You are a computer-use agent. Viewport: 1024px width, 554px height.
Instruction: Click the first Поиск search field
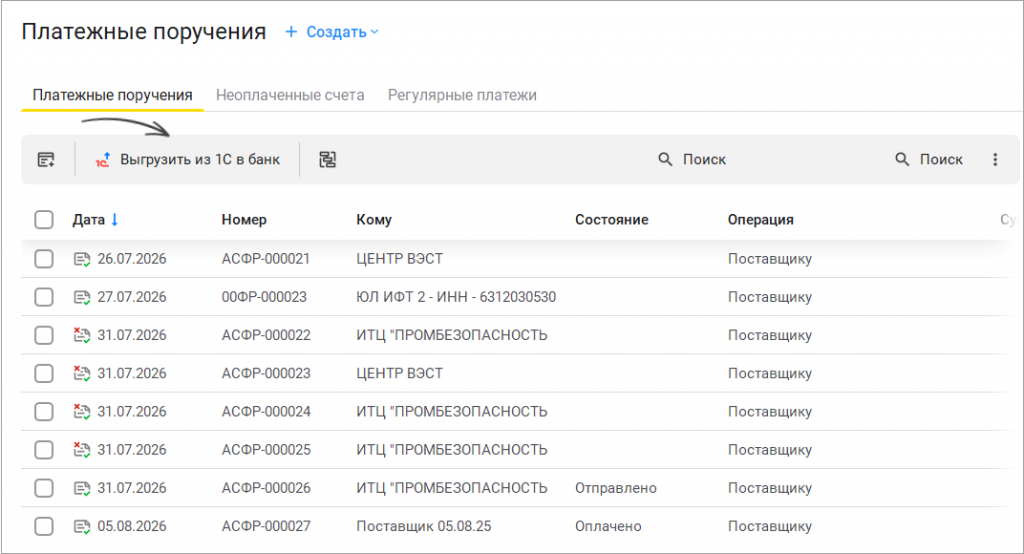click(x=704, y=159)
